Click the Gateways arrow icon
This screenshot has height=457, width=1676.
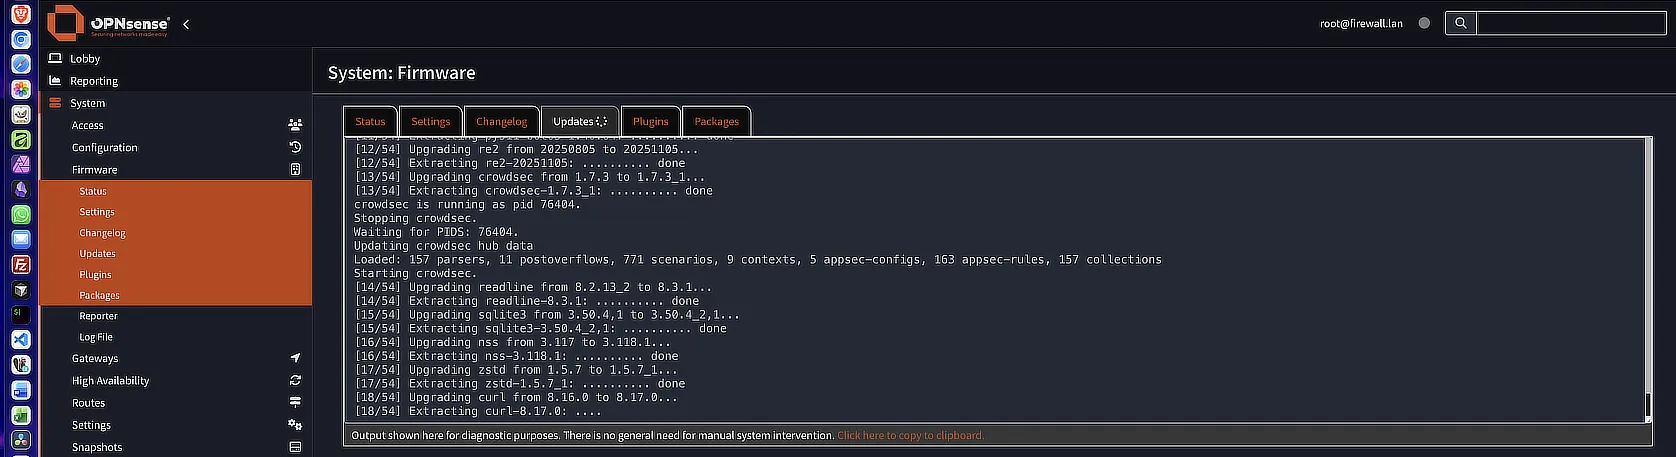295,358
